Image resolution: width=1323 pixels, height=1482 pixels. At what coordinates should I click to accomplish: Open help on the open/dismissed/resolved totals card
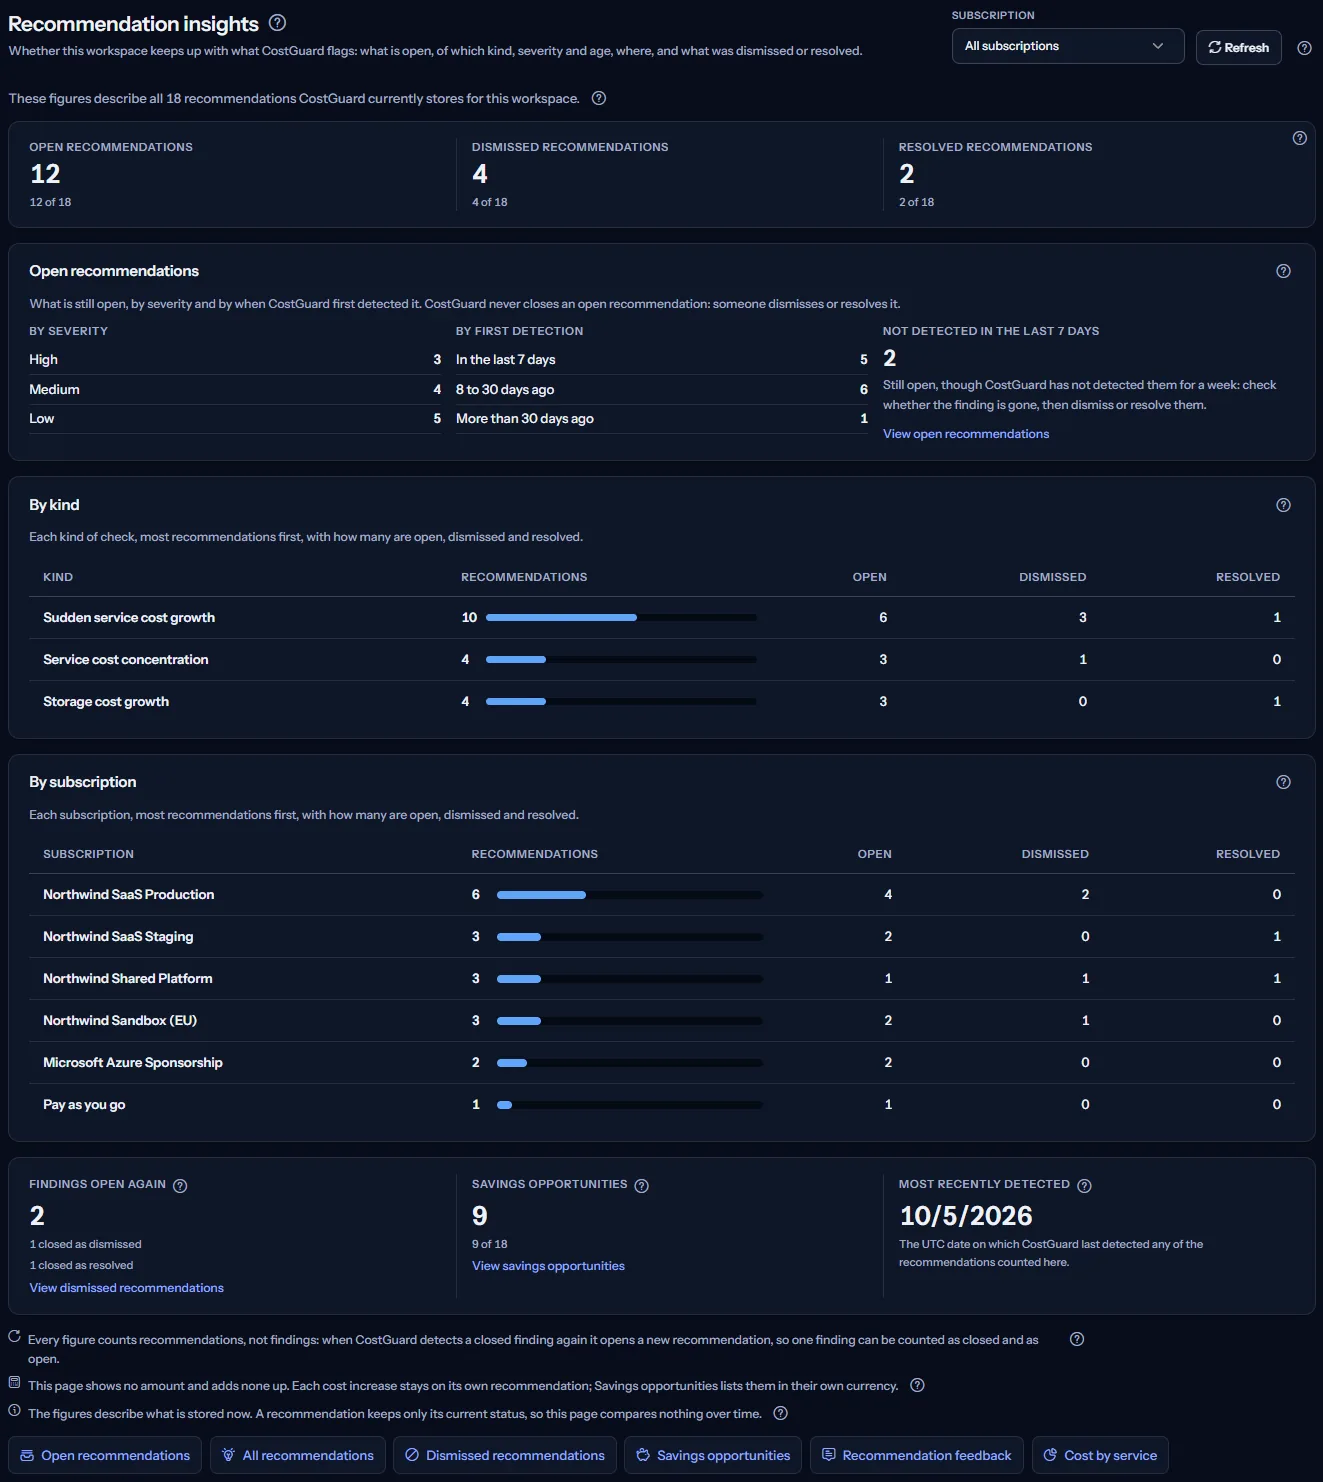(1300, 139)
